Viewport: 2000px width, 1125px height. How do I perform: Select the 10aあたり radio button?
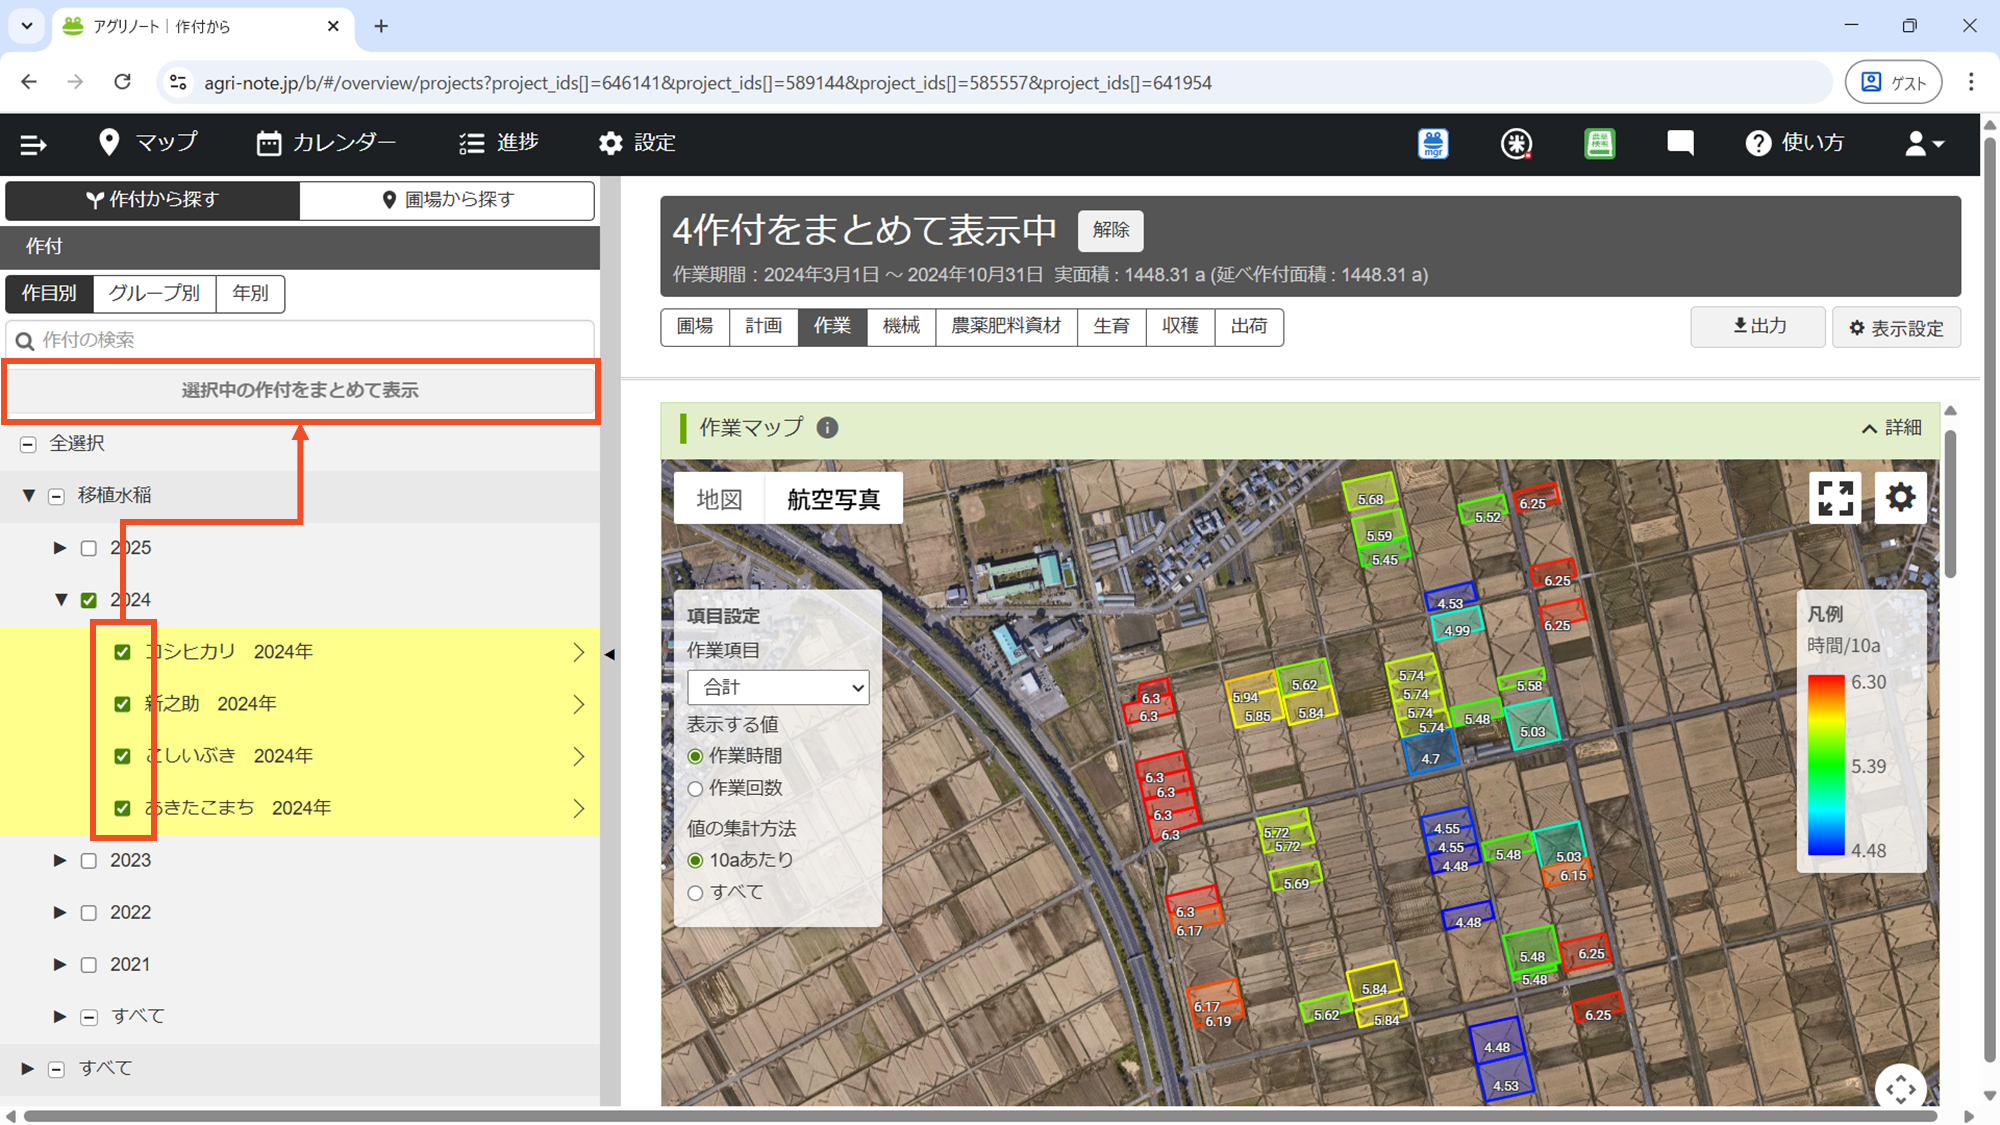point(695,861)
